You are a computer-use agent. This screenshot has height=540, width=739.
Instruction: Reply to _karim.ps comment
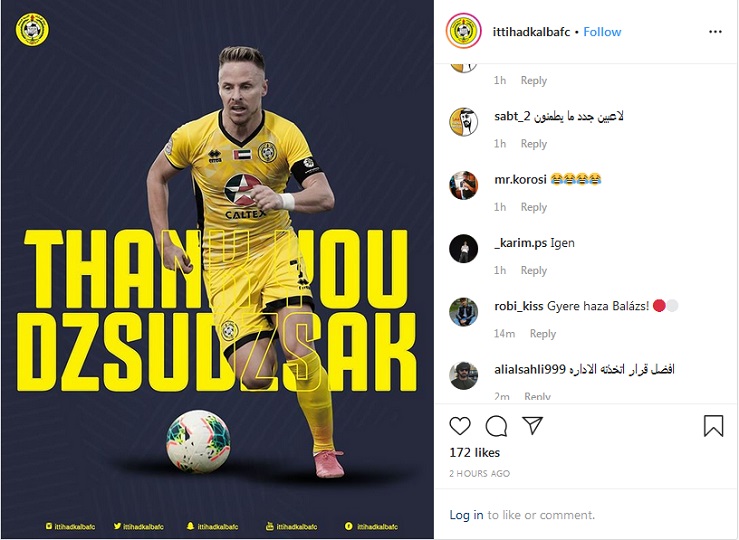(534, 270)
